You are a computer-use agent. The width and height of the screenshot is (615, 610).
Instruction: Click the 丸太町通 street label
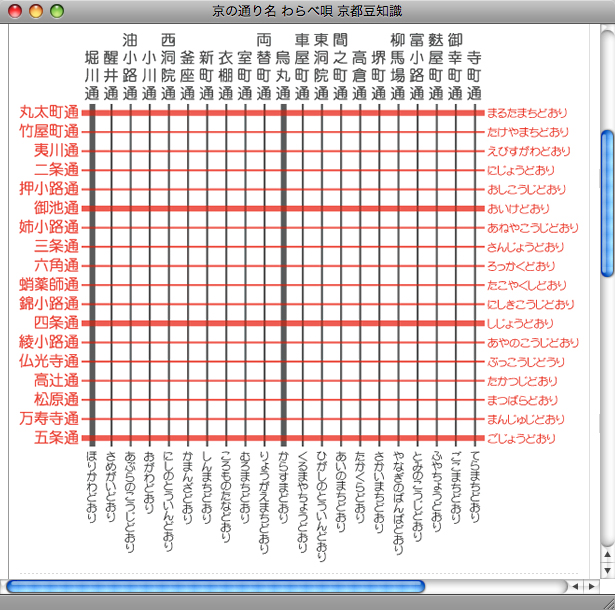coord(50,112)
